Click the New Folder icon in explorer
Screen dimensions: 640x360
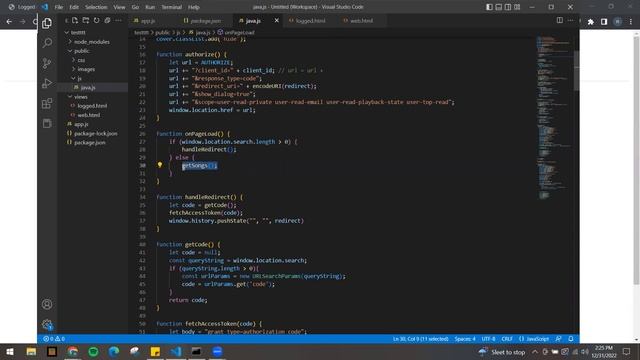(x=86, y=20)
